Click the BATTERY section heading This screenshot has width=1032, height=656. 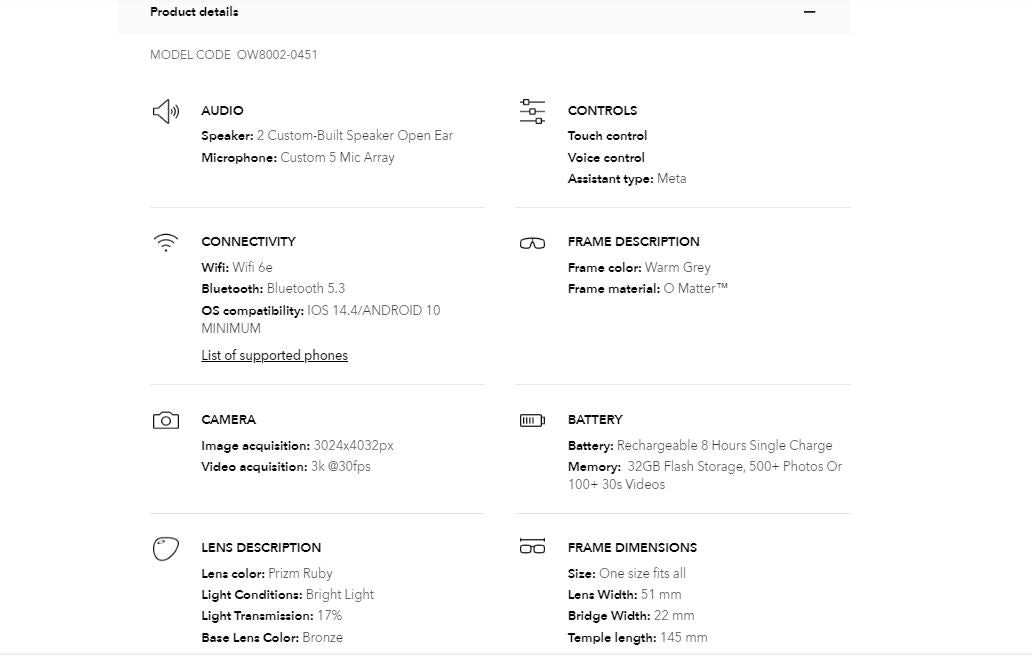click(595, 420)
